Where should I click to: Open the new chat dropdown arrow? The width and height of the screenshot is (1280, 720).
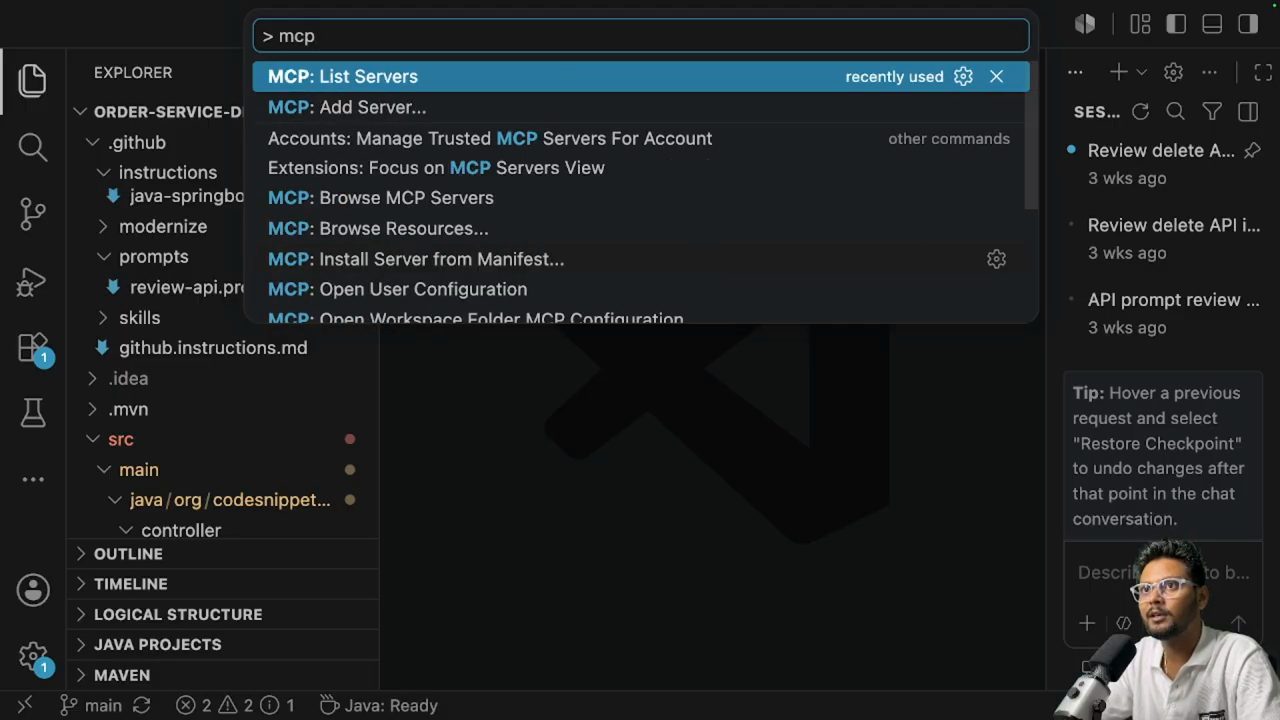tap(1141, 72)
